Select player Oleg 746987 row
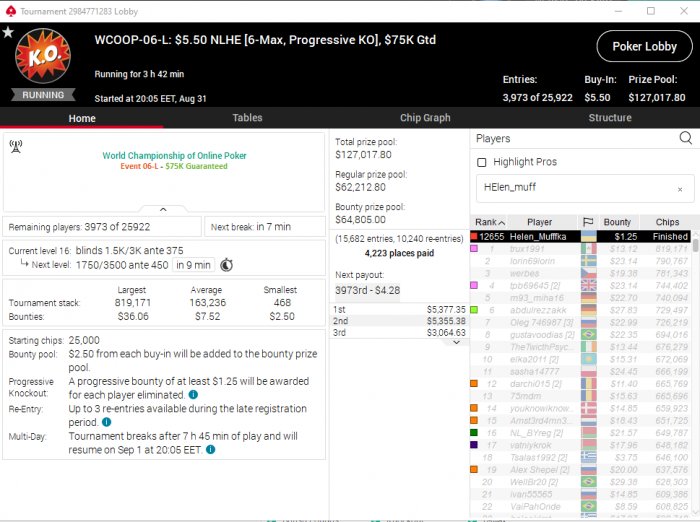The width and height of the screenshot is (700, 522). tap(580, 322)
